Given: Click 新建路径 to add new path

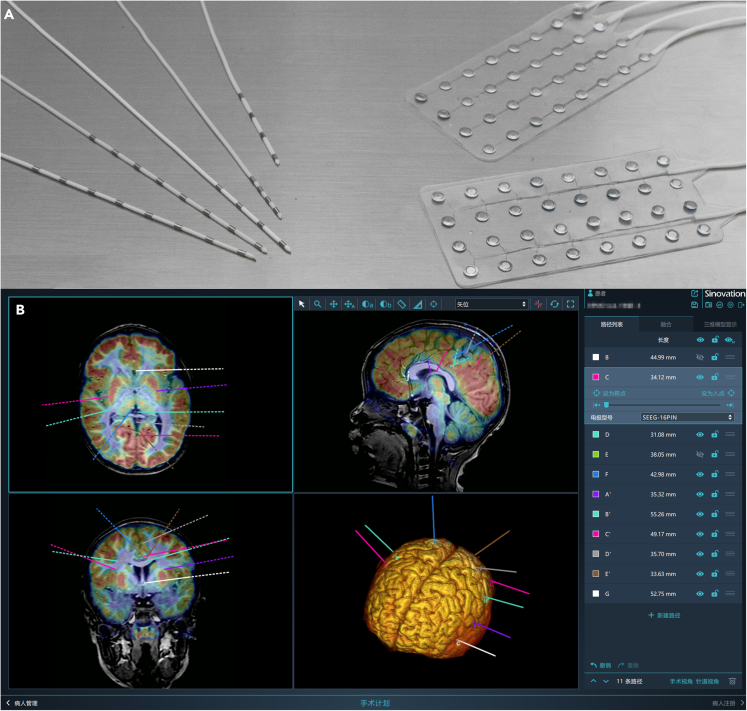Looking at the screenshot, I should click(x=664, y=615).
